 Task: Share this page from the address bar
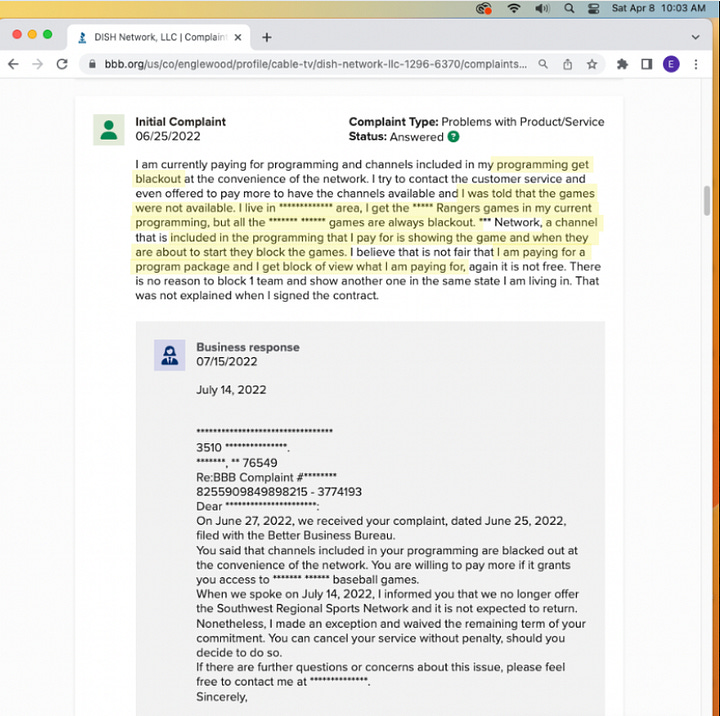(568, 64)
